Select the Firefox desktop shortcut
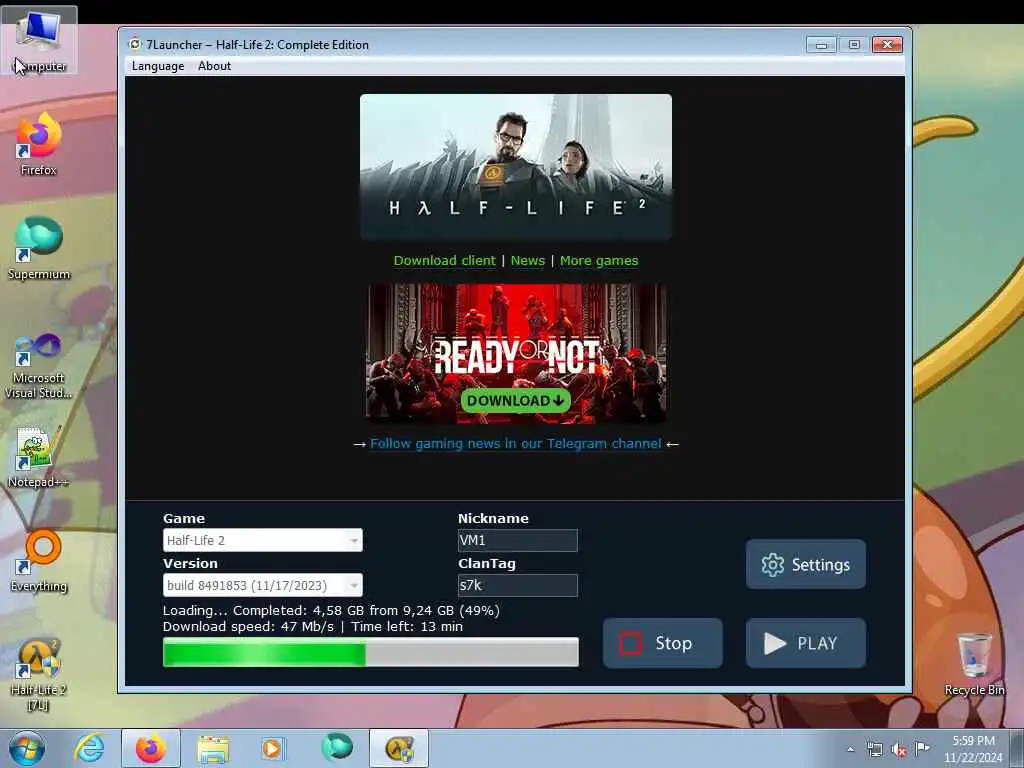 pyautogui.click(x=39, y=145)
